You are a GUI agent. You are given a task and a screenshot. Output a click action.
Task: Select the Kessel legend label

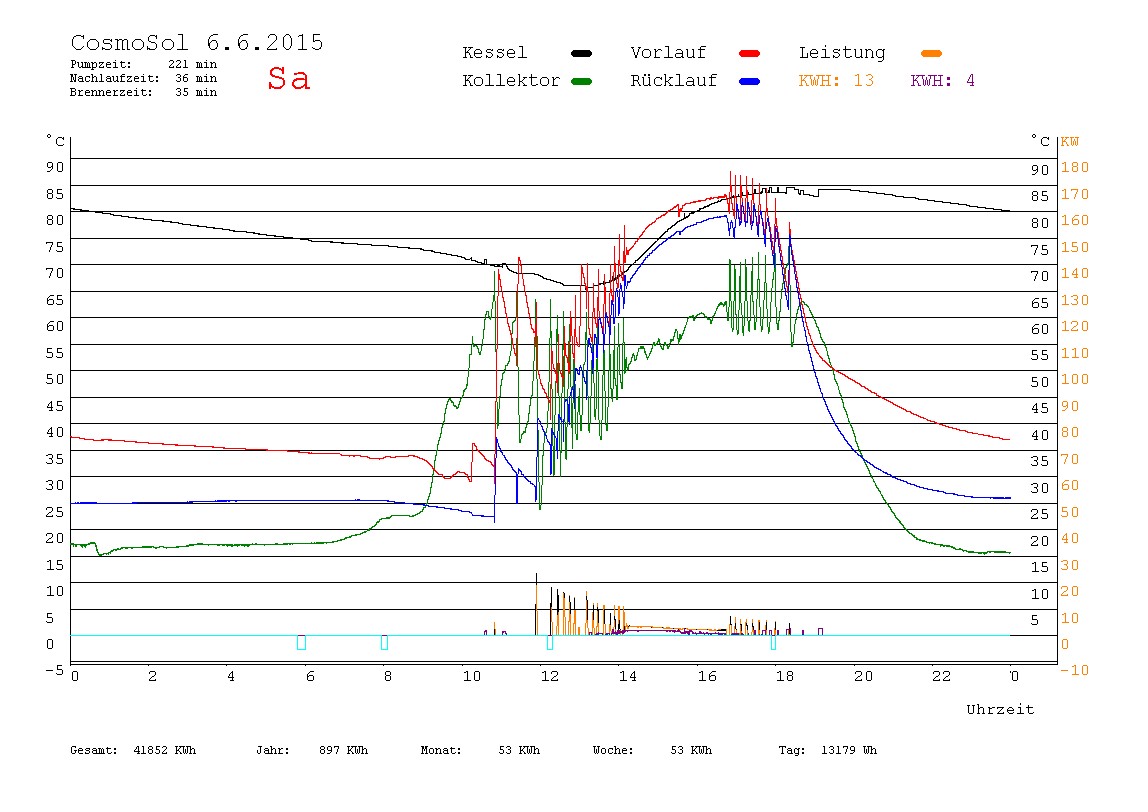click(x=494, y=53)
